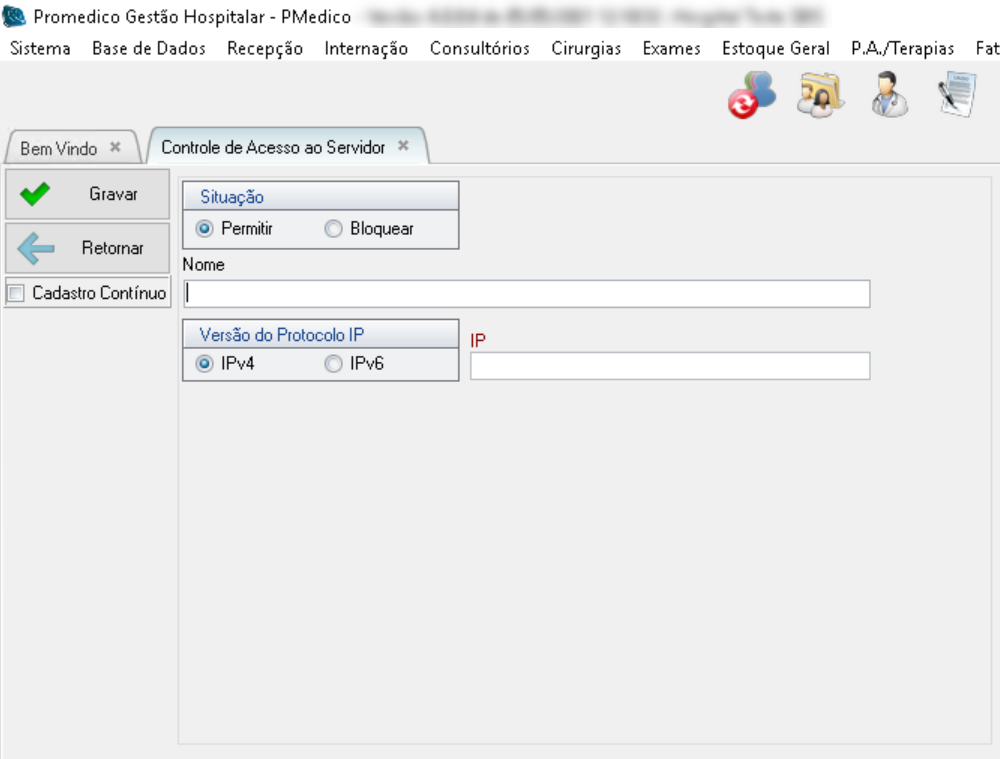Screen dimensions: 1000x759
Task: Select the Permitir radio option
Action: [205, 229]
